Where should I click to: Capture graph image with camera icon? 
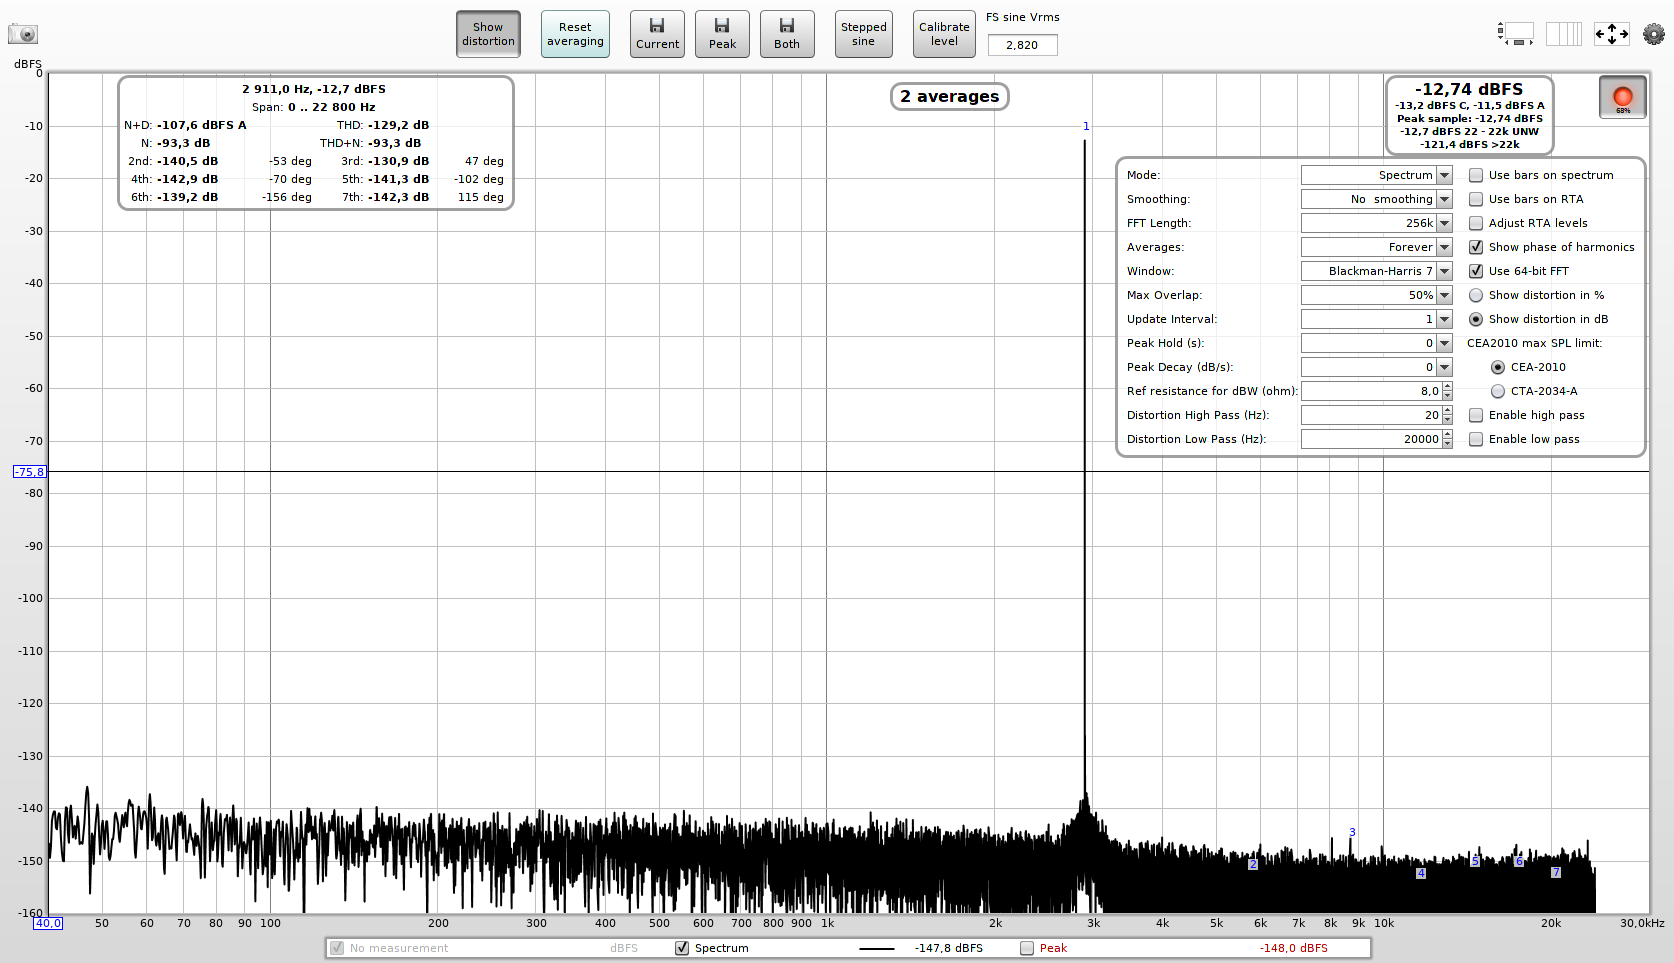(x=23, y=34)
